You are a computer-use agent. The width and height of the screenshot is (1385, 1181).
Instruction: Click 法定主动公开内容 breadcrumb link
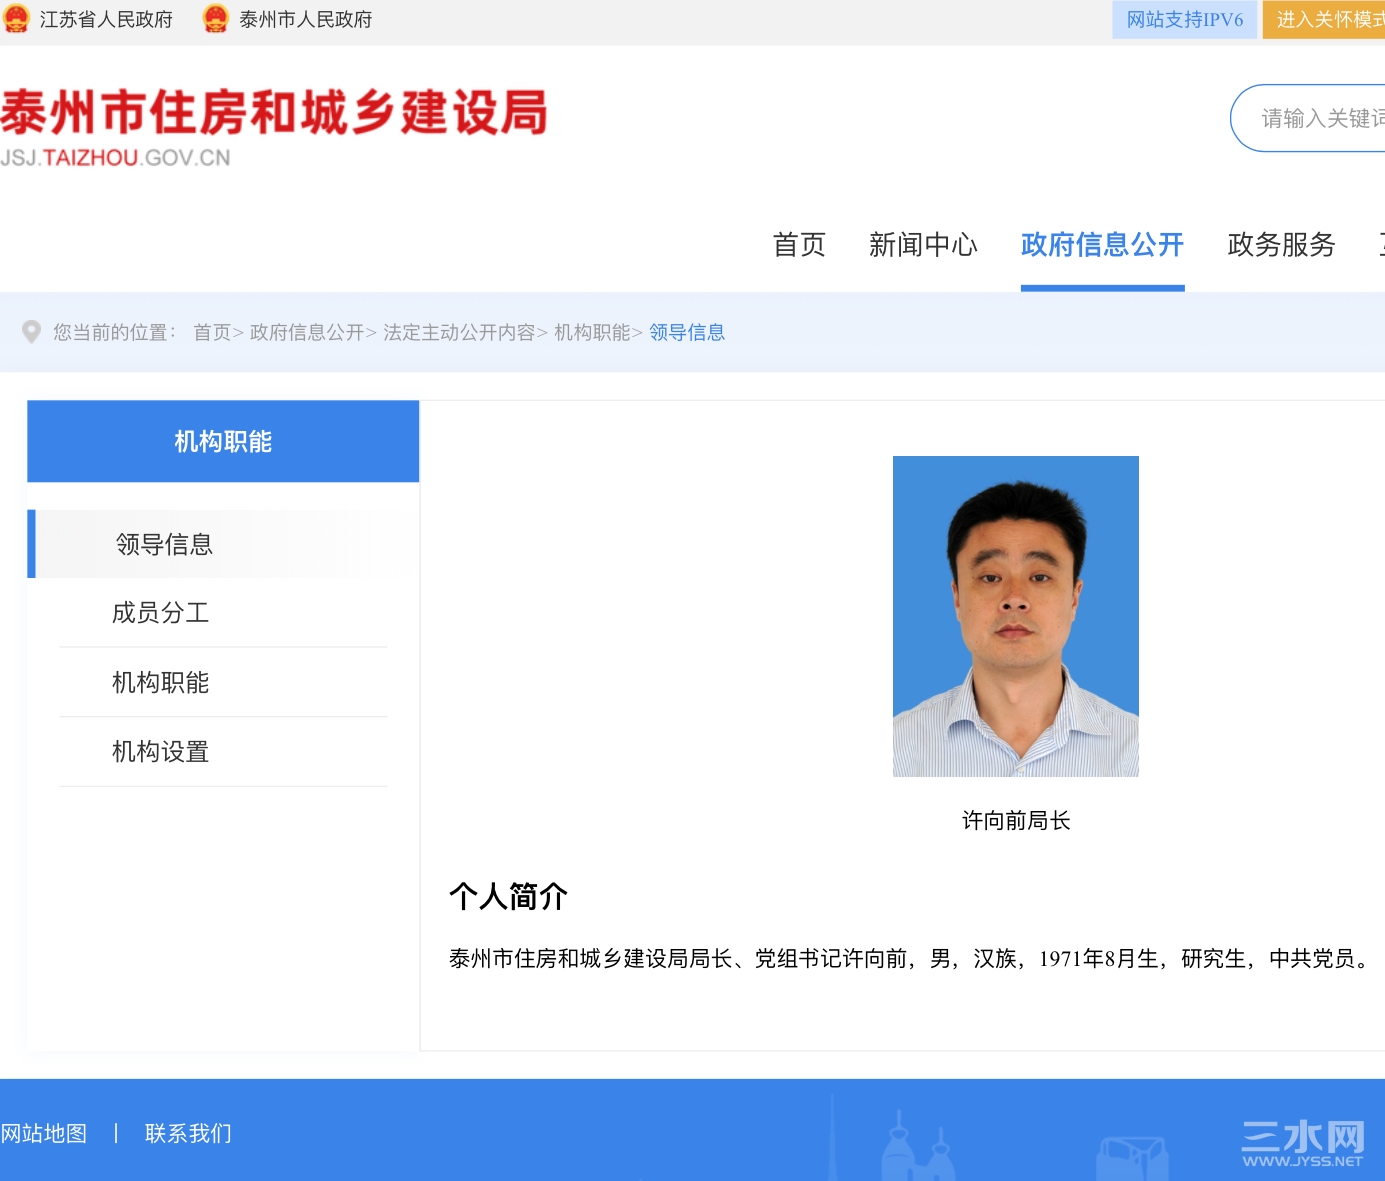(459, 332)
